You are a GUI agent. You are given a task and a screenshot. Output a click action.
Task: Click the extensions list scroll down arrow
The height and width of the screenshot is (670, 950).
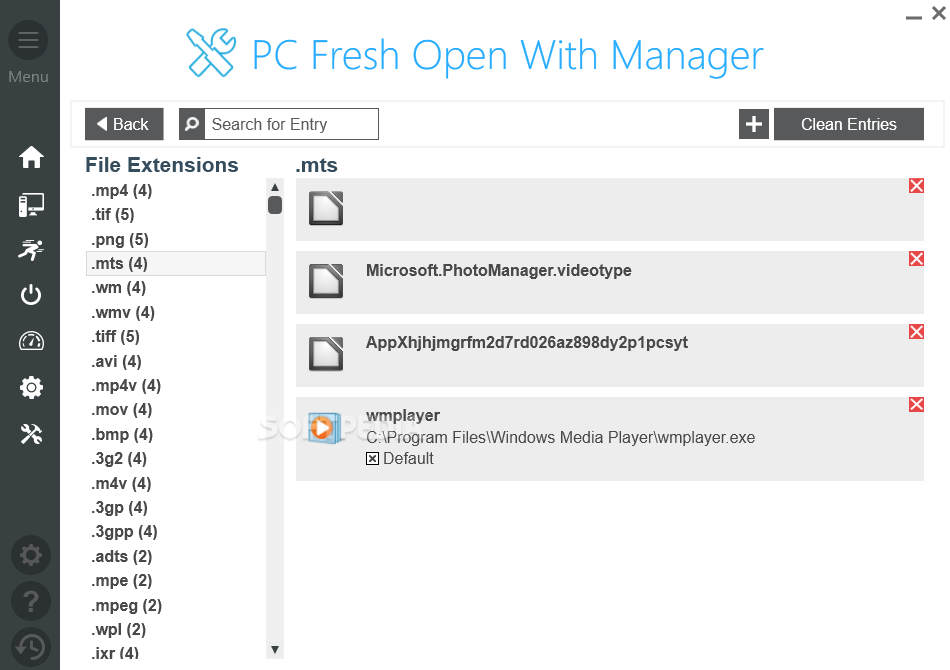[x=274, y=649]
